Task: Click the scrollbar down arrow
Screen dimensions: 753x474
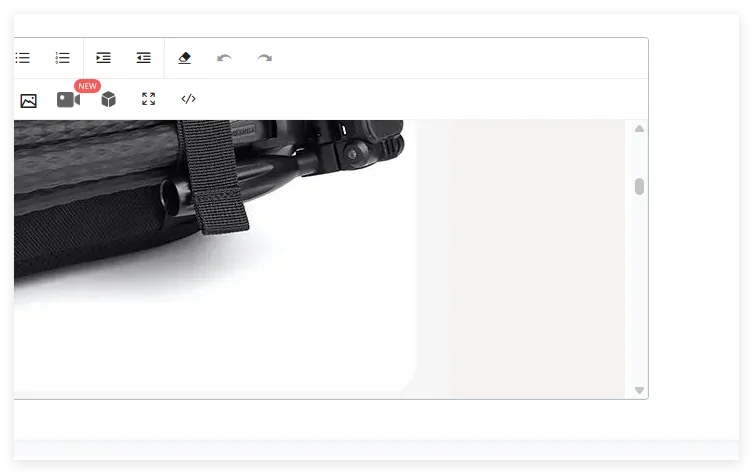Action: pyautogui.click(x=639, y=390)
